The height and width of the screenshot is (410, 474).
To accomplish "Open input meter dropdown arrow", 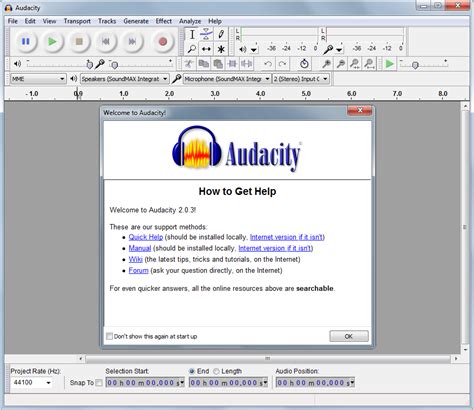I will (339, 50).
